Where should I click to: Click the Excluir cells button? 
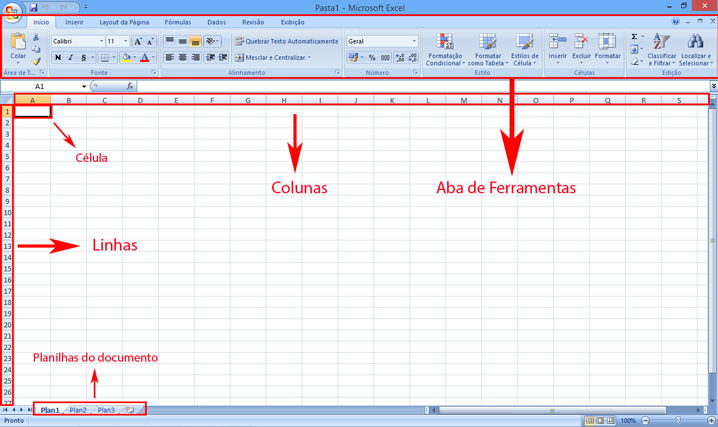(581, 49)
